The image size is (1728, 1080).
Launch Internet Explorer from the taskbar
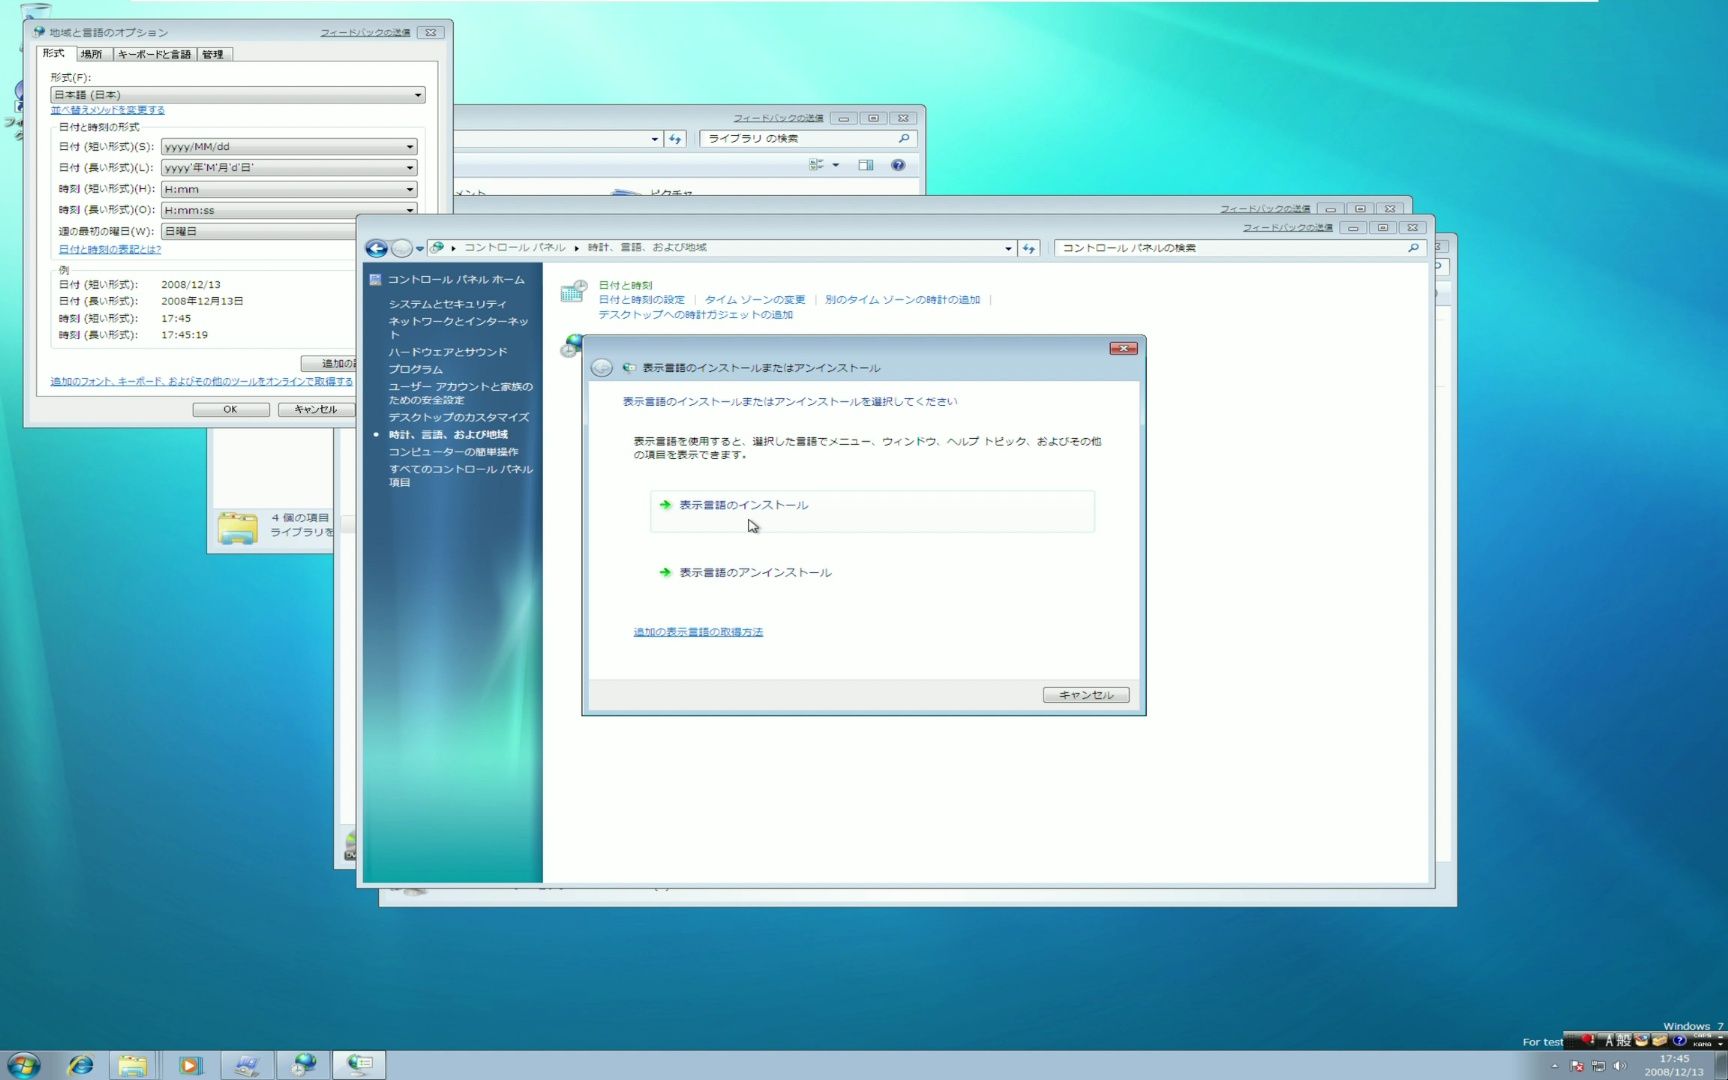(x=80, y=1063)
